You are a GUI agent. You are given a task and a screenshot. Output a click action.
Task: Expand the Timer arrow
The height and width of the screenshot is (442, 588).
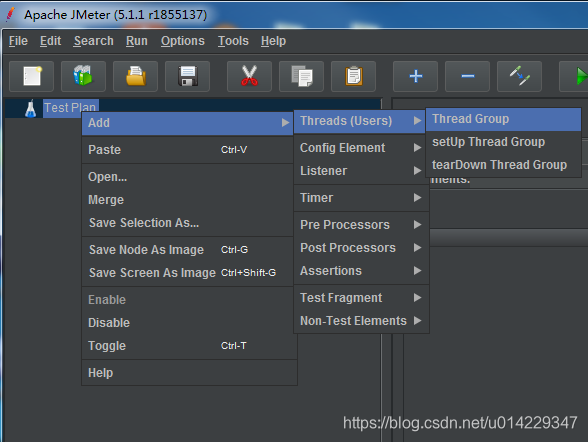[x=417, y=198]
